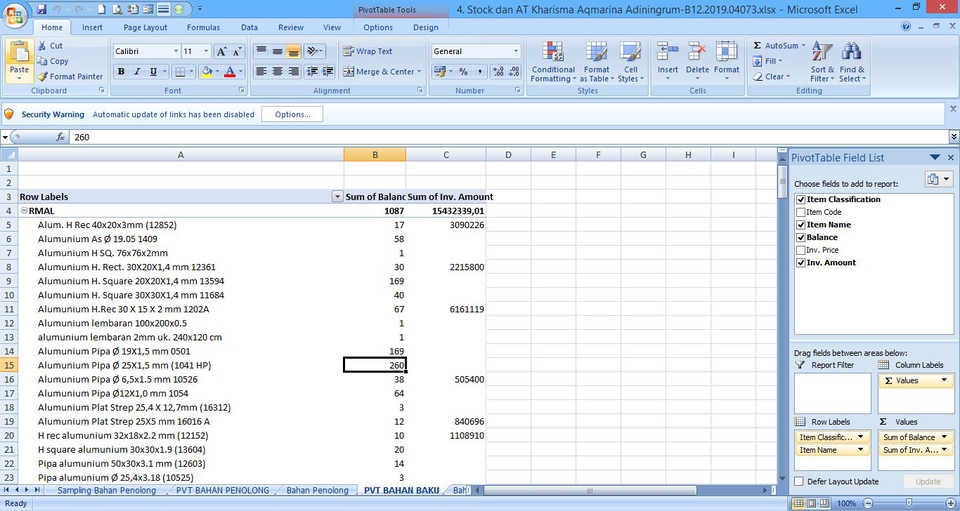This screenshot has width=960, height=511.
Task: Open Format as Table gallery
Action: pyautogui.click(x=596, y=62)
